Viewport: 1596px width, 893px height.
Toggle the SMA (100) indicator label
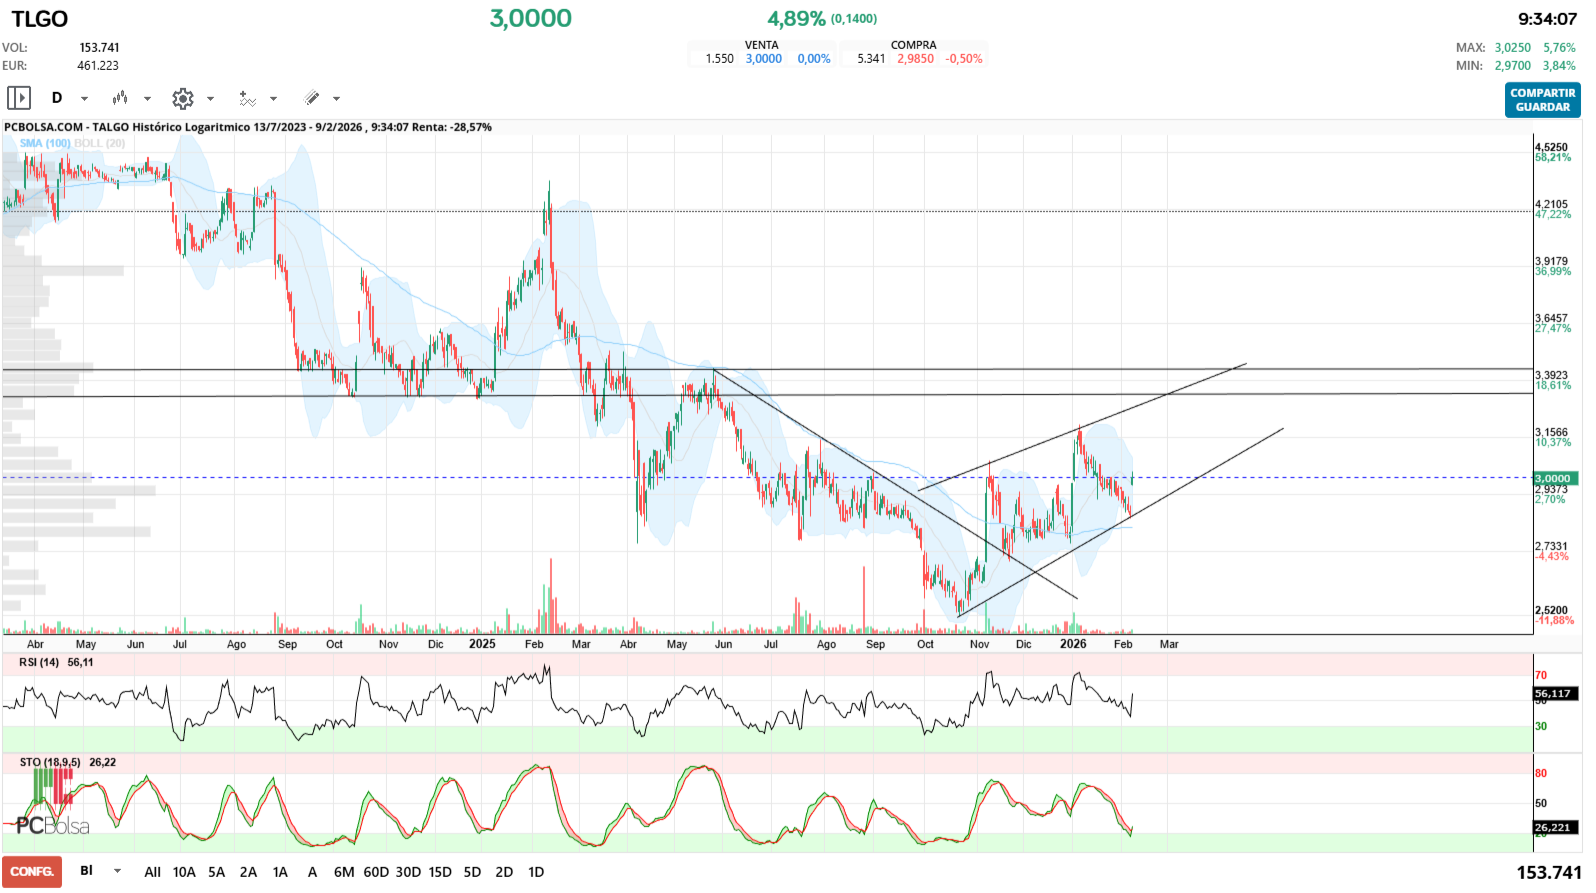45,143
